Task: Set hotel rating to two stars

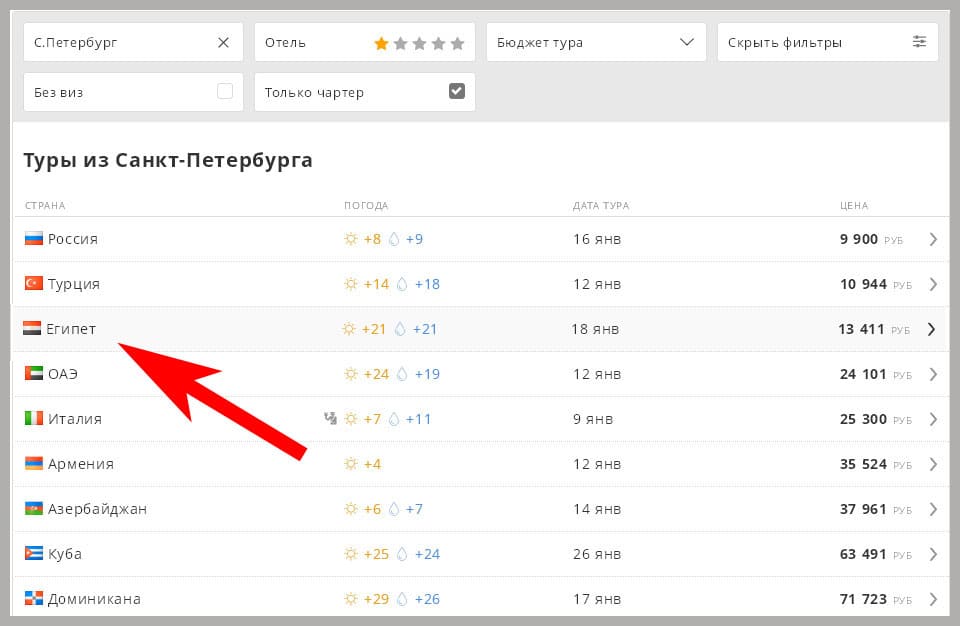Action: pos(400,43)
